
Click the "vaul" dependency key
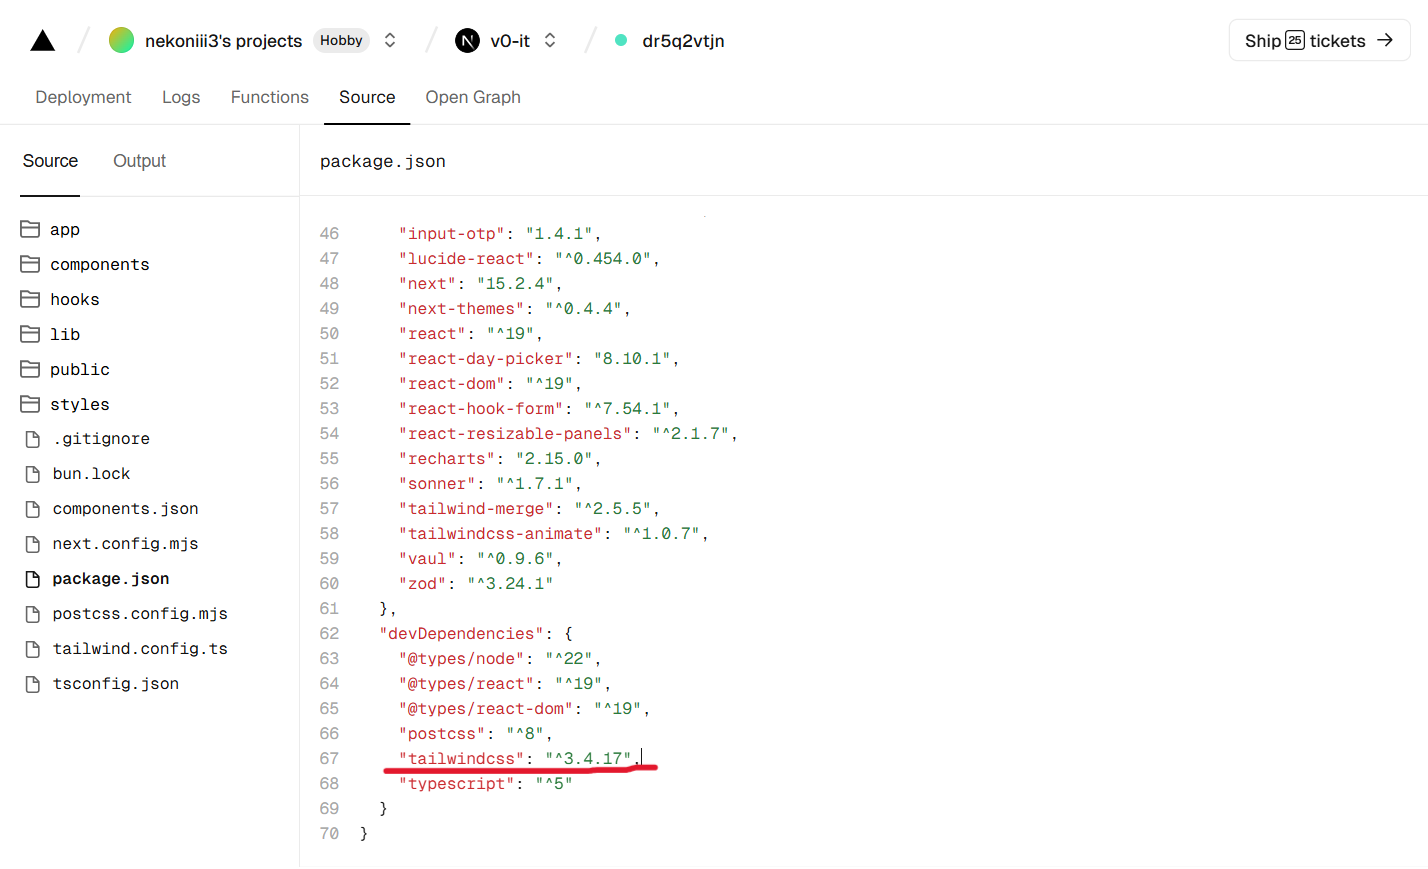point(427,559)
